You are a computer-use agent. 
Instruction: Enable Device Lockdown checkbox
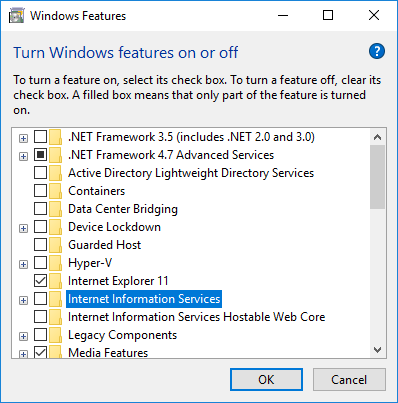tap(40, 227)
